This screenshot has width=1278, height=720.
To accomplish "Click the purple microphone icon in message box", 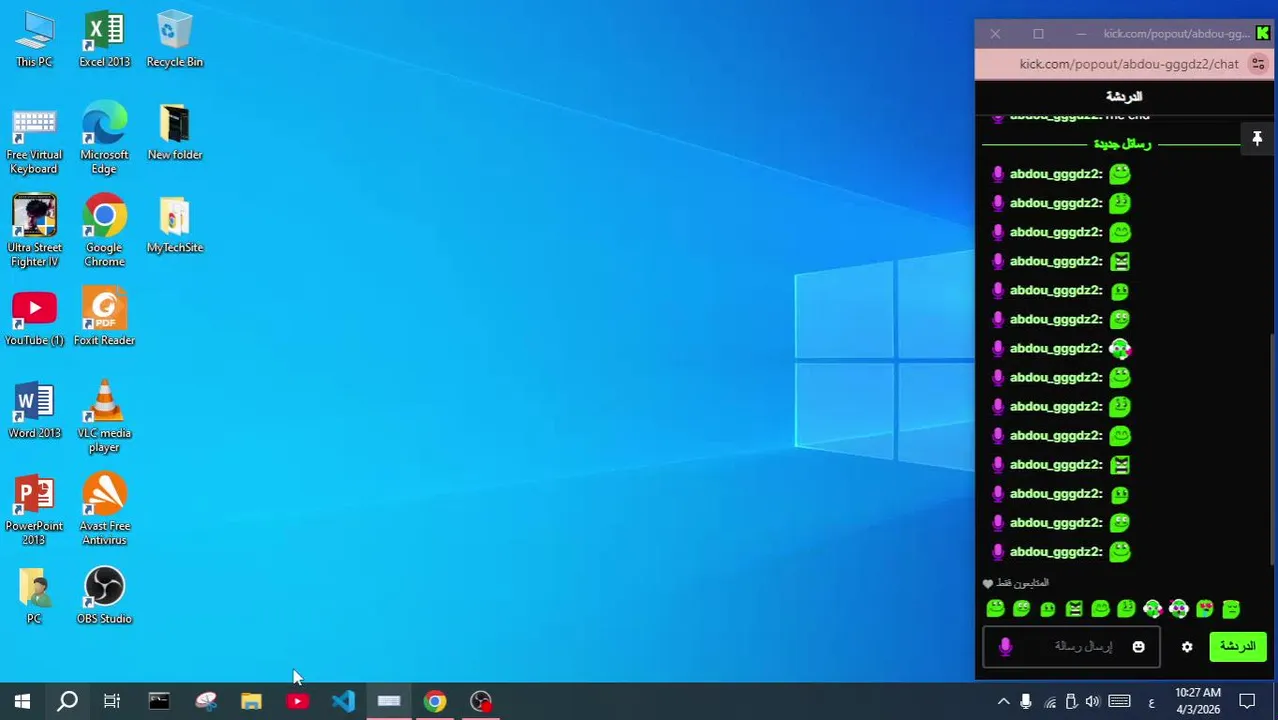I will click(x=1005, y=647).
